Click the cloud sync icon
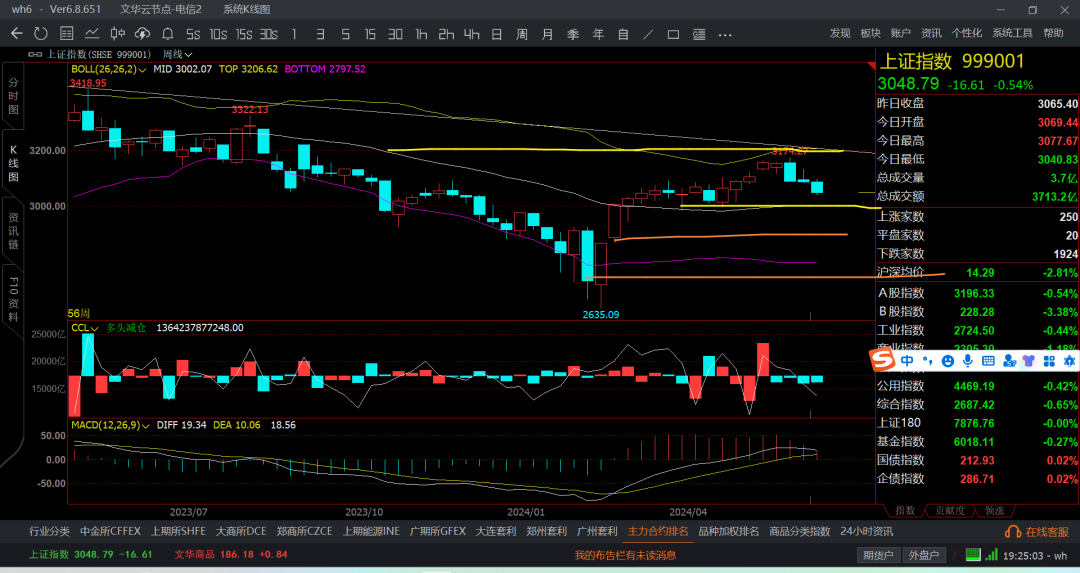This screenshot has width=1080, height=573. click(x=143, y=34)
